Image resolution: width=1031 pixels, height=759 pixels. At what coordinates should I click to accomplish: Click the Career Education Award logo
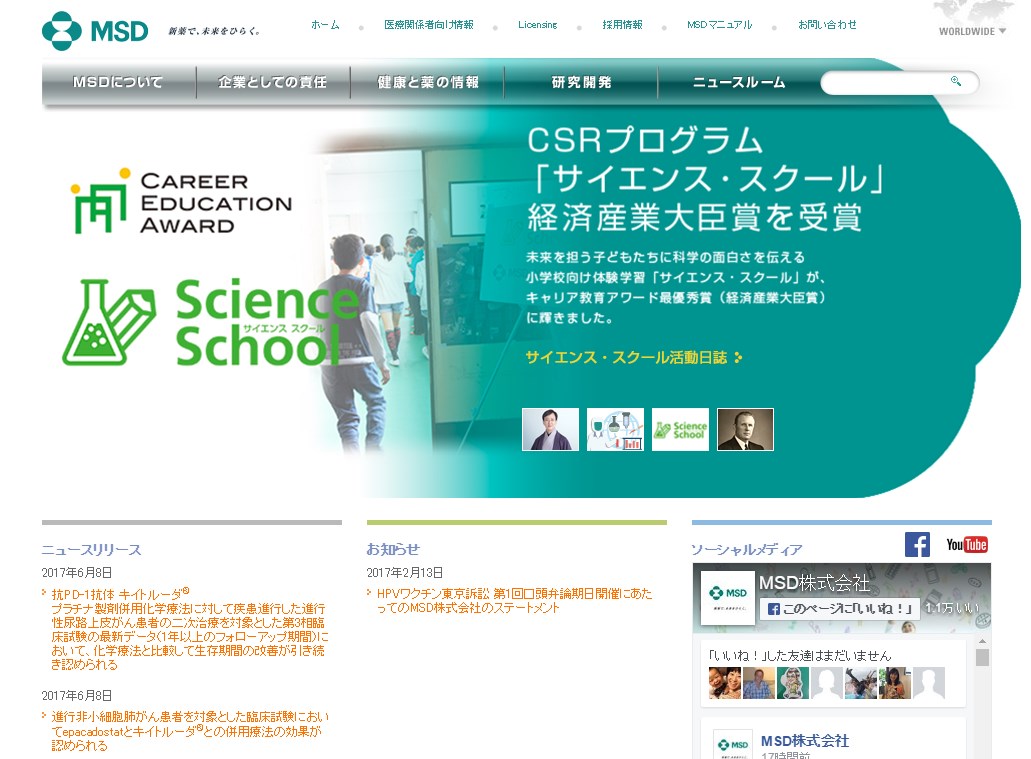181,202
